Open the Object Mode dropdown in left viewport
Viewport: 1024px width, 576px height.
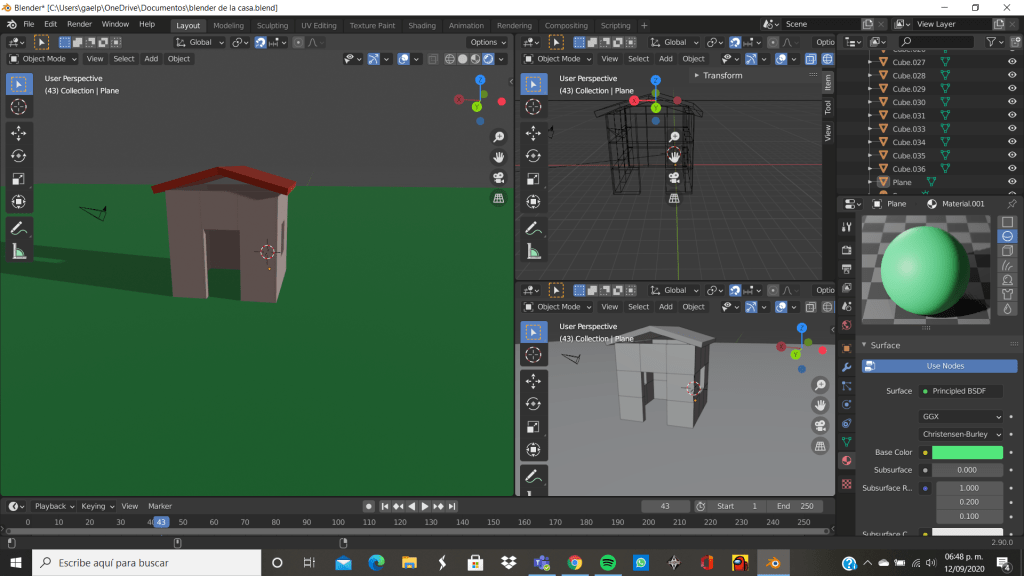pos(42,59)
